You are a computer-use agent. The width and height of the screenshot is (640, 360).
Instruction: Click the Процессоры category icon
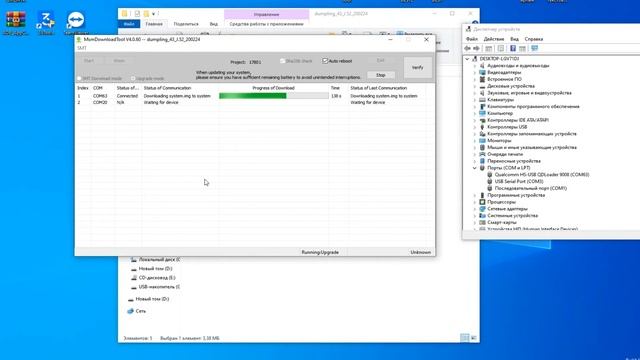(482, 202)
